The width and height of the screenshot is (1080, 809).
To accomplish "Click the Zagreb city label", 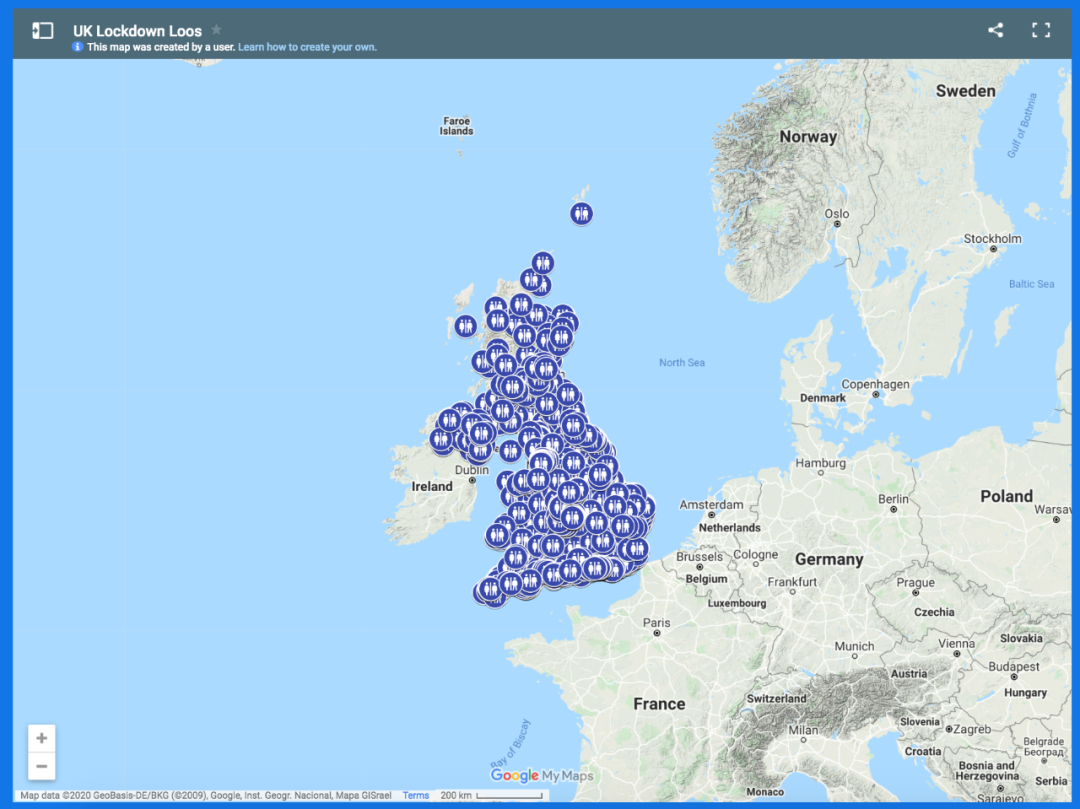I will click(973, 729).
